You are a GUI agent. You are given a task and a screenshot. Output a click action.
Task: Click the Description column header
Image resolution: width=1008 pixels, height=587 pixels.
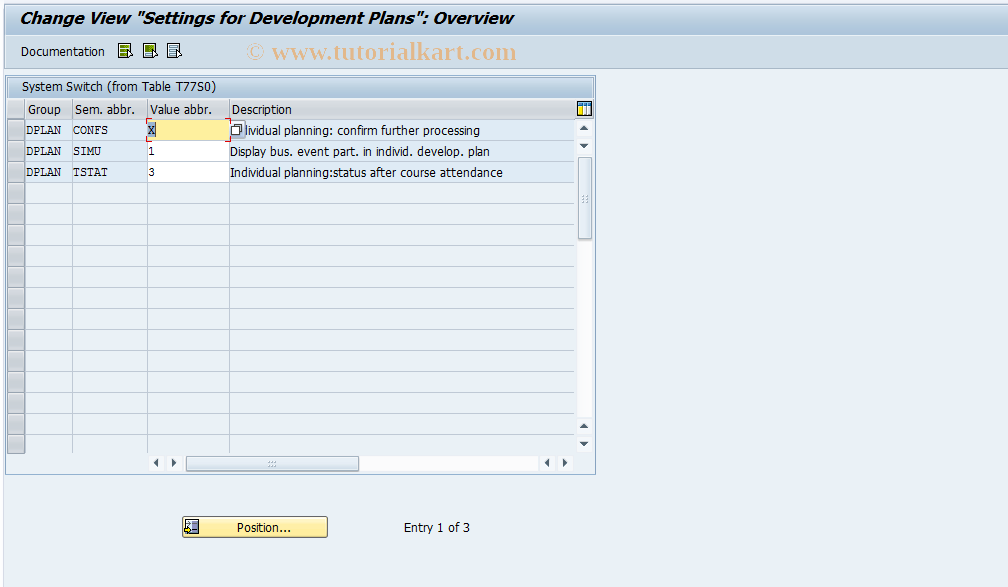pos(402,109)
